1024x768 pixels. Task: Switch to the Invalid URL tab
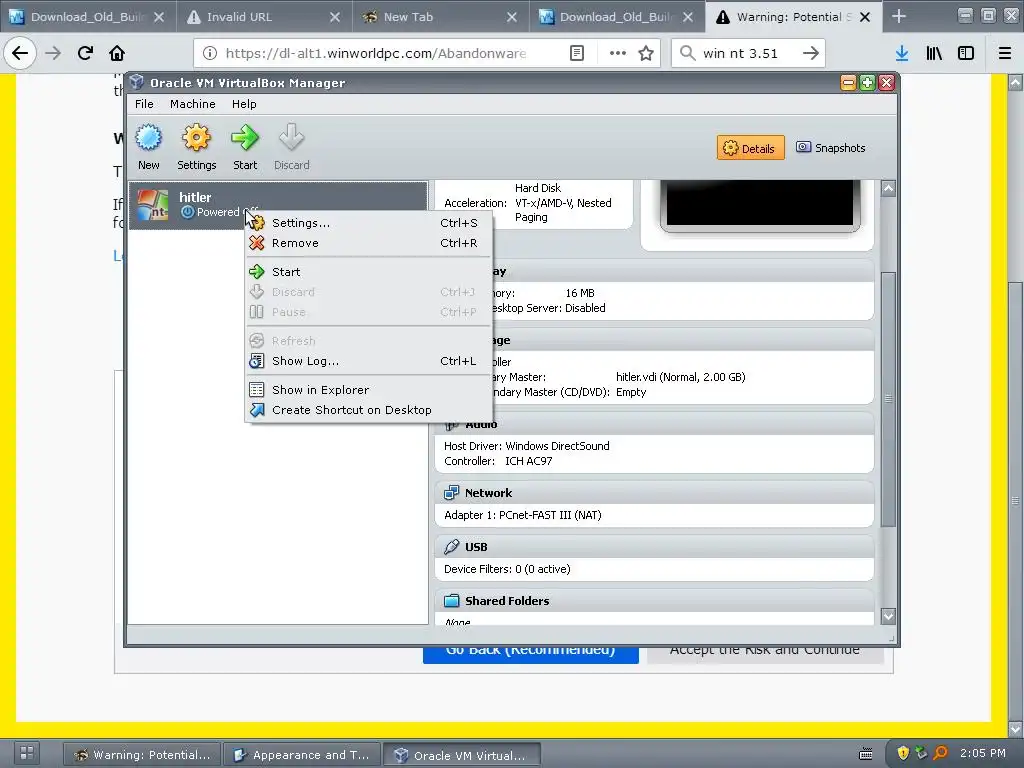point(264,17)
